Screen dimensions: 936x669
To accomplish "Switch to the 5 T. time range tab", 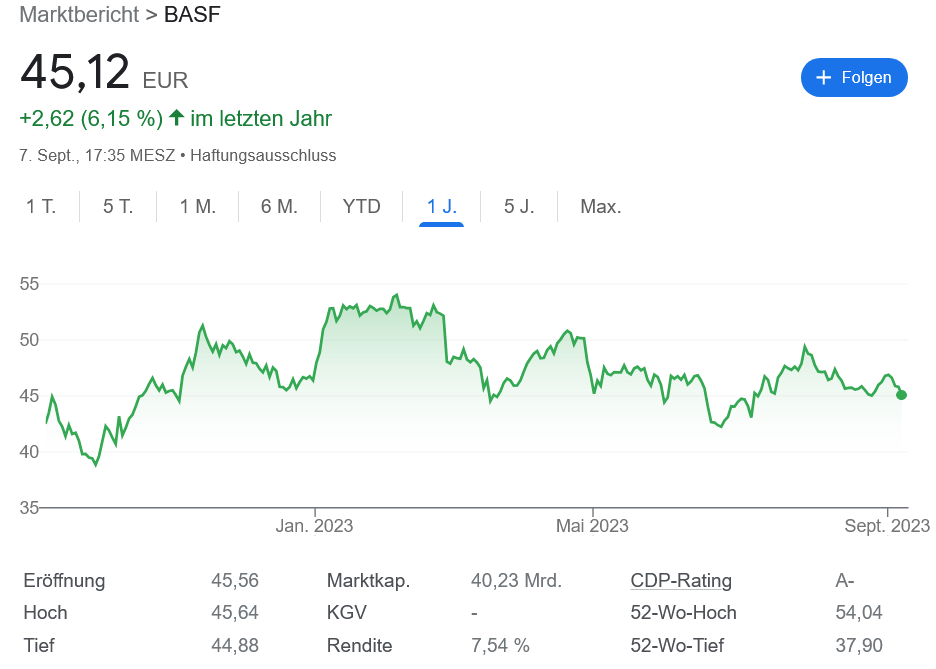I will (x=117, y=206).
